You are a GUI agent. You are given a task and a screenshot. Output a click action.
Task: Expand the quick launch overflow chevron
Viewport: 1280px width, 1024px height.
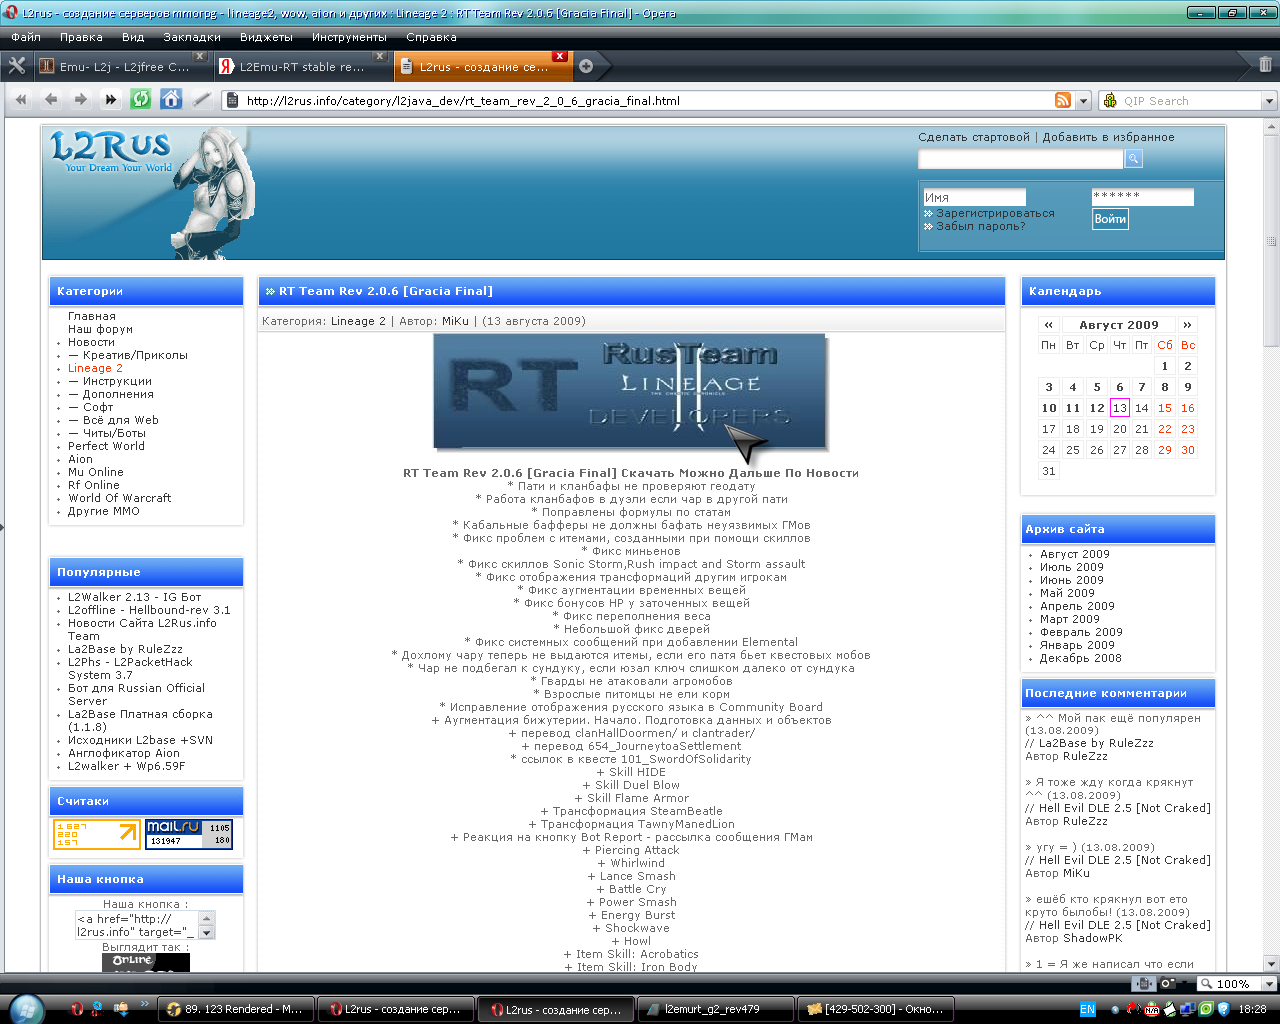[x=144, y=1003]
